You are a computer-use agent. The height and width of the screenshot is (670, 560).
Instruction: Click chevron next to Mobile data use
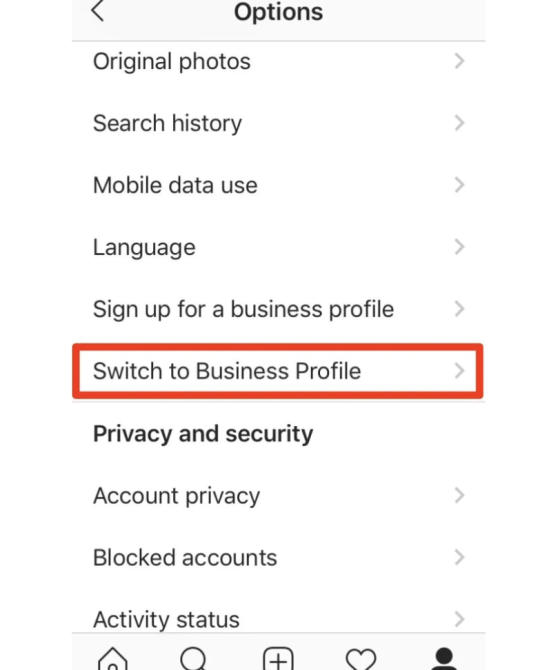pyautogui.click(x=459, y=185)
